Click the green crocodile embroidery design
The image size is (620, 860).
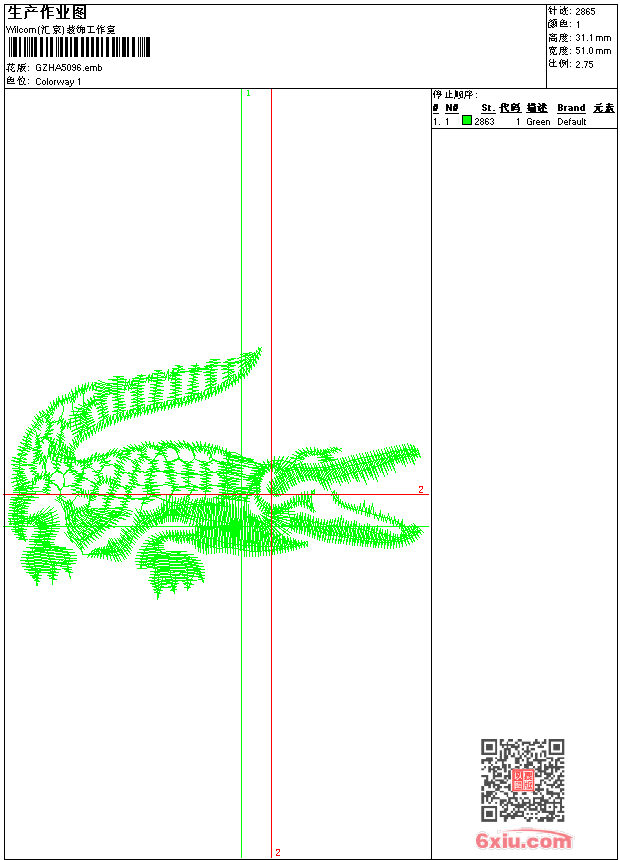click(217, 473)
